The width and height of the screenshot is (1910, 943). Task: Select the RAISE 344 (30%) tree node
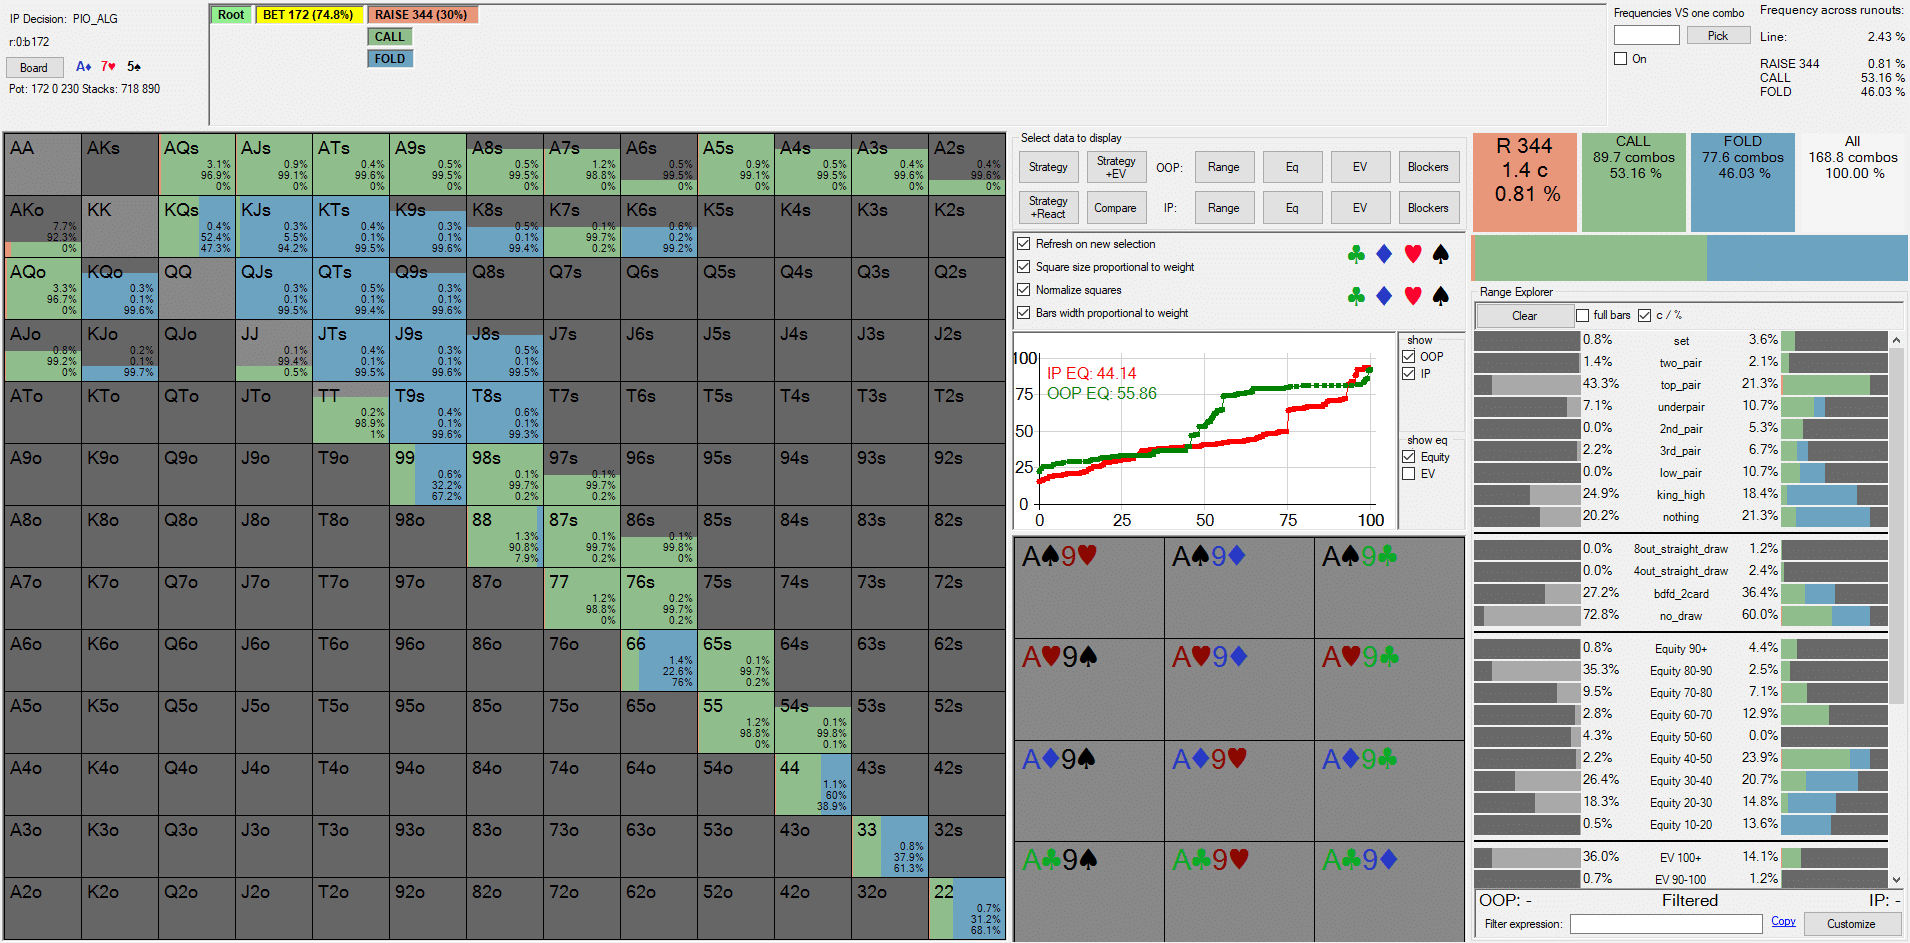tap(421, 15)
